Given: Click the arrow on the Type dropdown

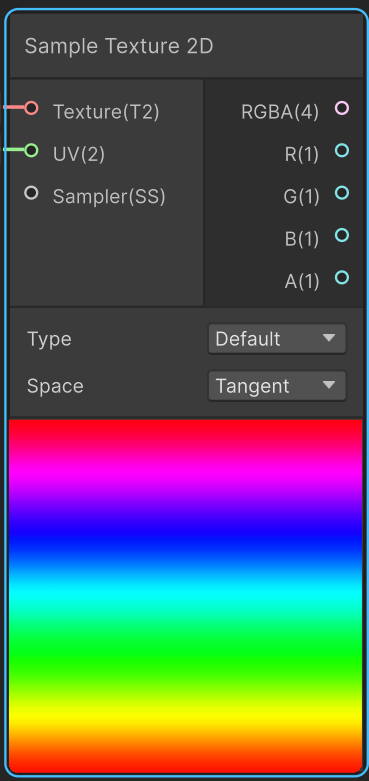Looking at the screenshot, I should click(x=329, y=338).
